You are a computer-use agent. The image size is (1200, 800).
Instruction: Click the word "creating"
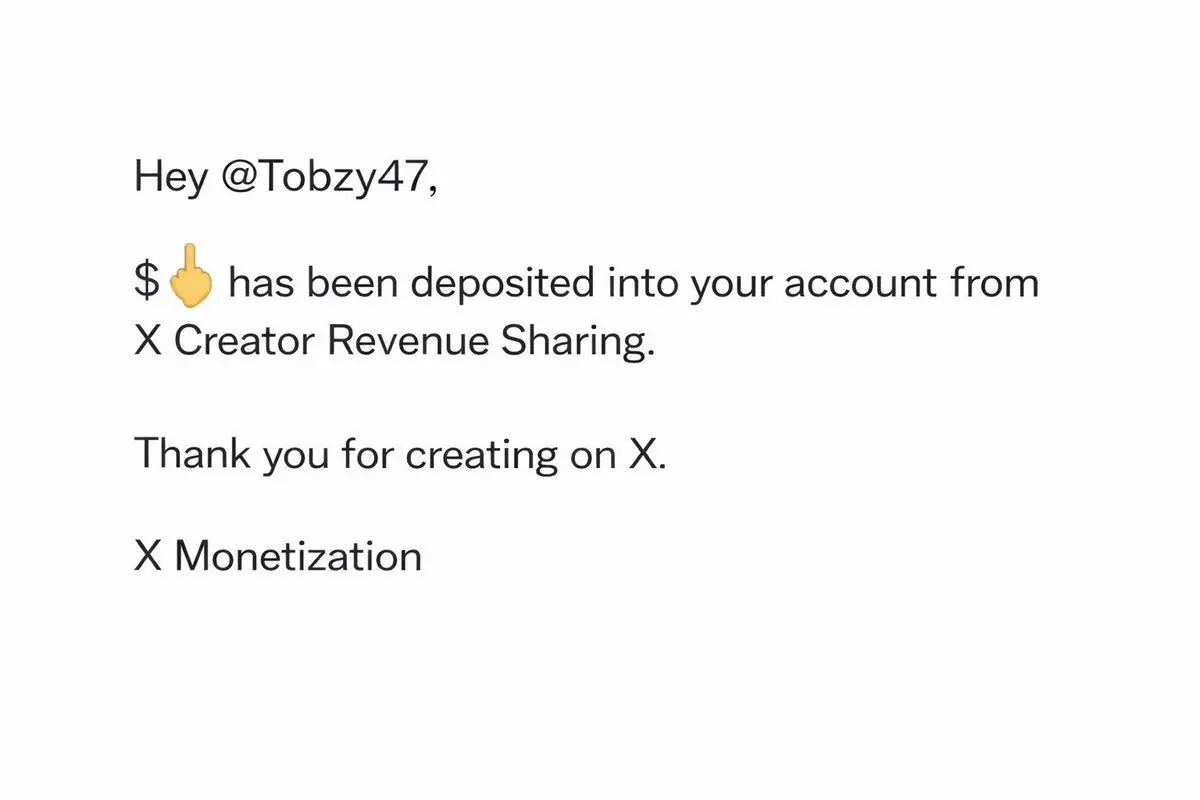482,456
